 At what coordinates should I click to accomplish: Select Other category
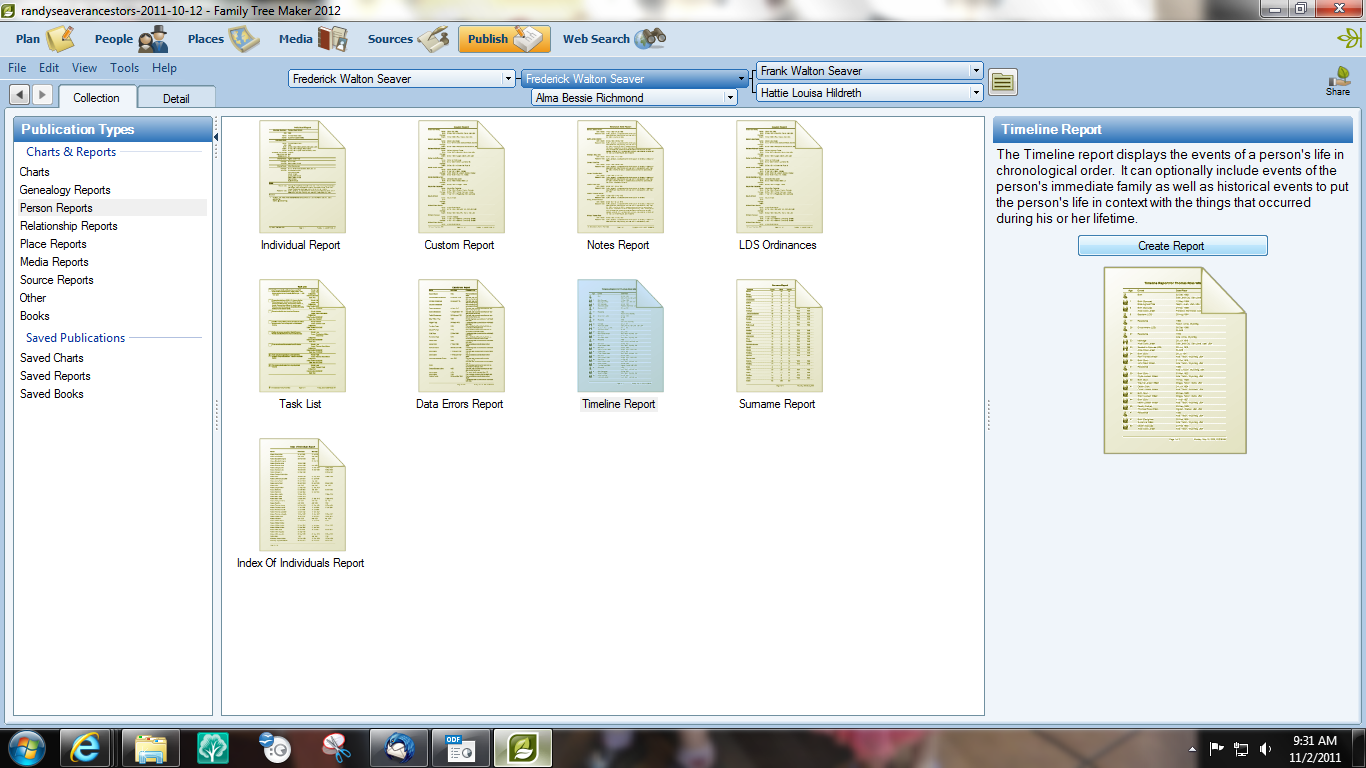click(x=33, y=298)
